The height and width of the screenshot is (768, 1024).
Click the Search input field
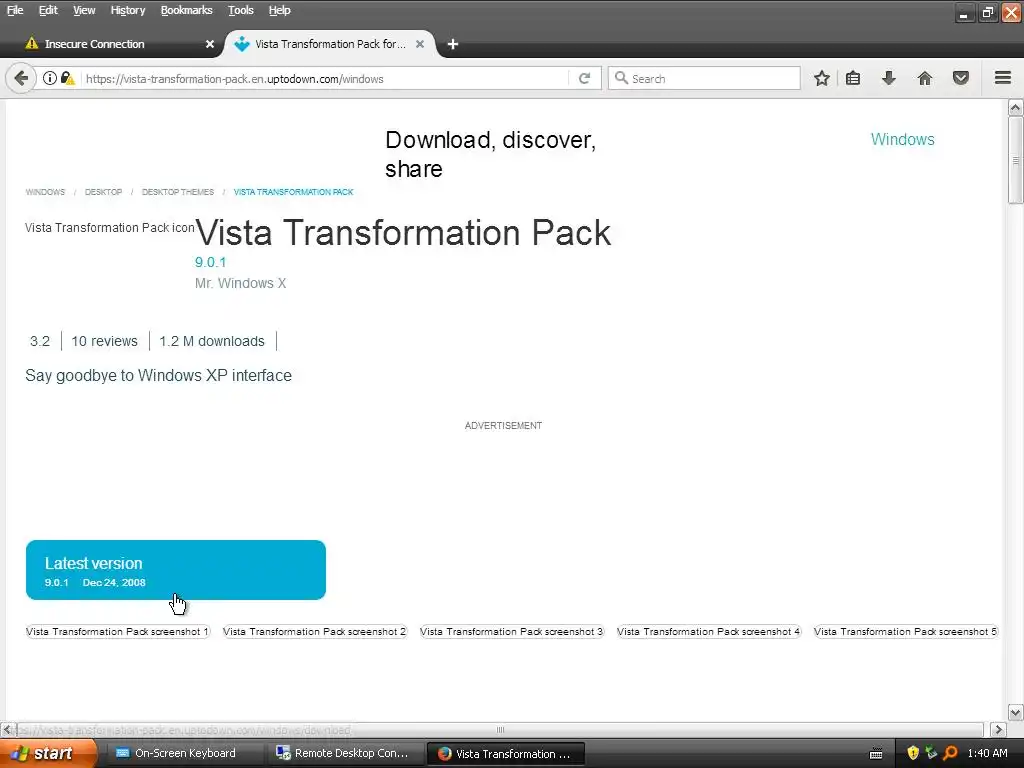pos(704,78)
